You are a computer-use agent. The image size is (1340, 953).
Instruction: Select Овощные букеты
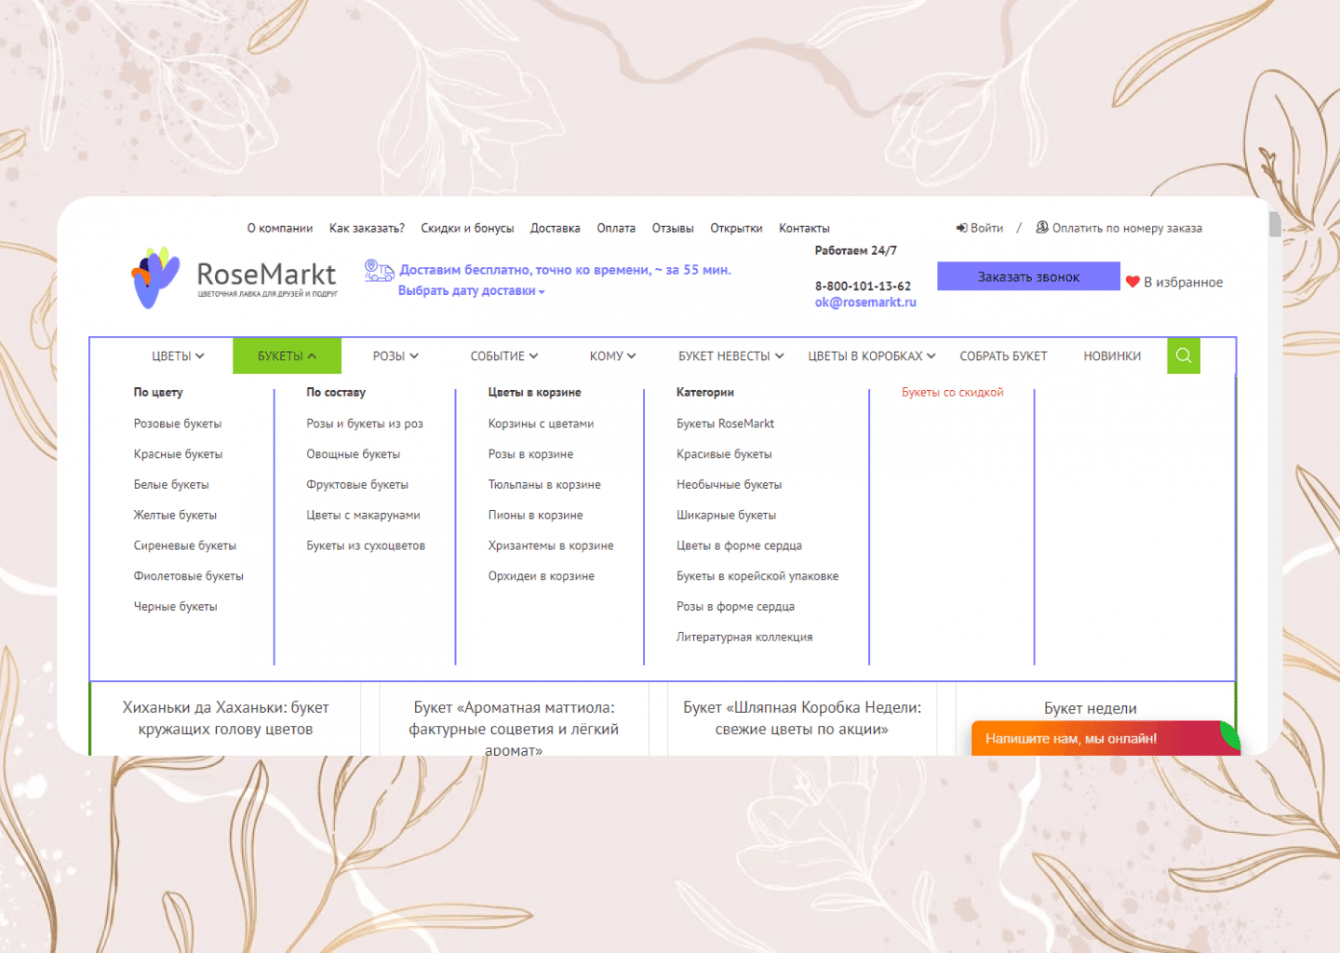pyautogui.click(x=353, y=454)
